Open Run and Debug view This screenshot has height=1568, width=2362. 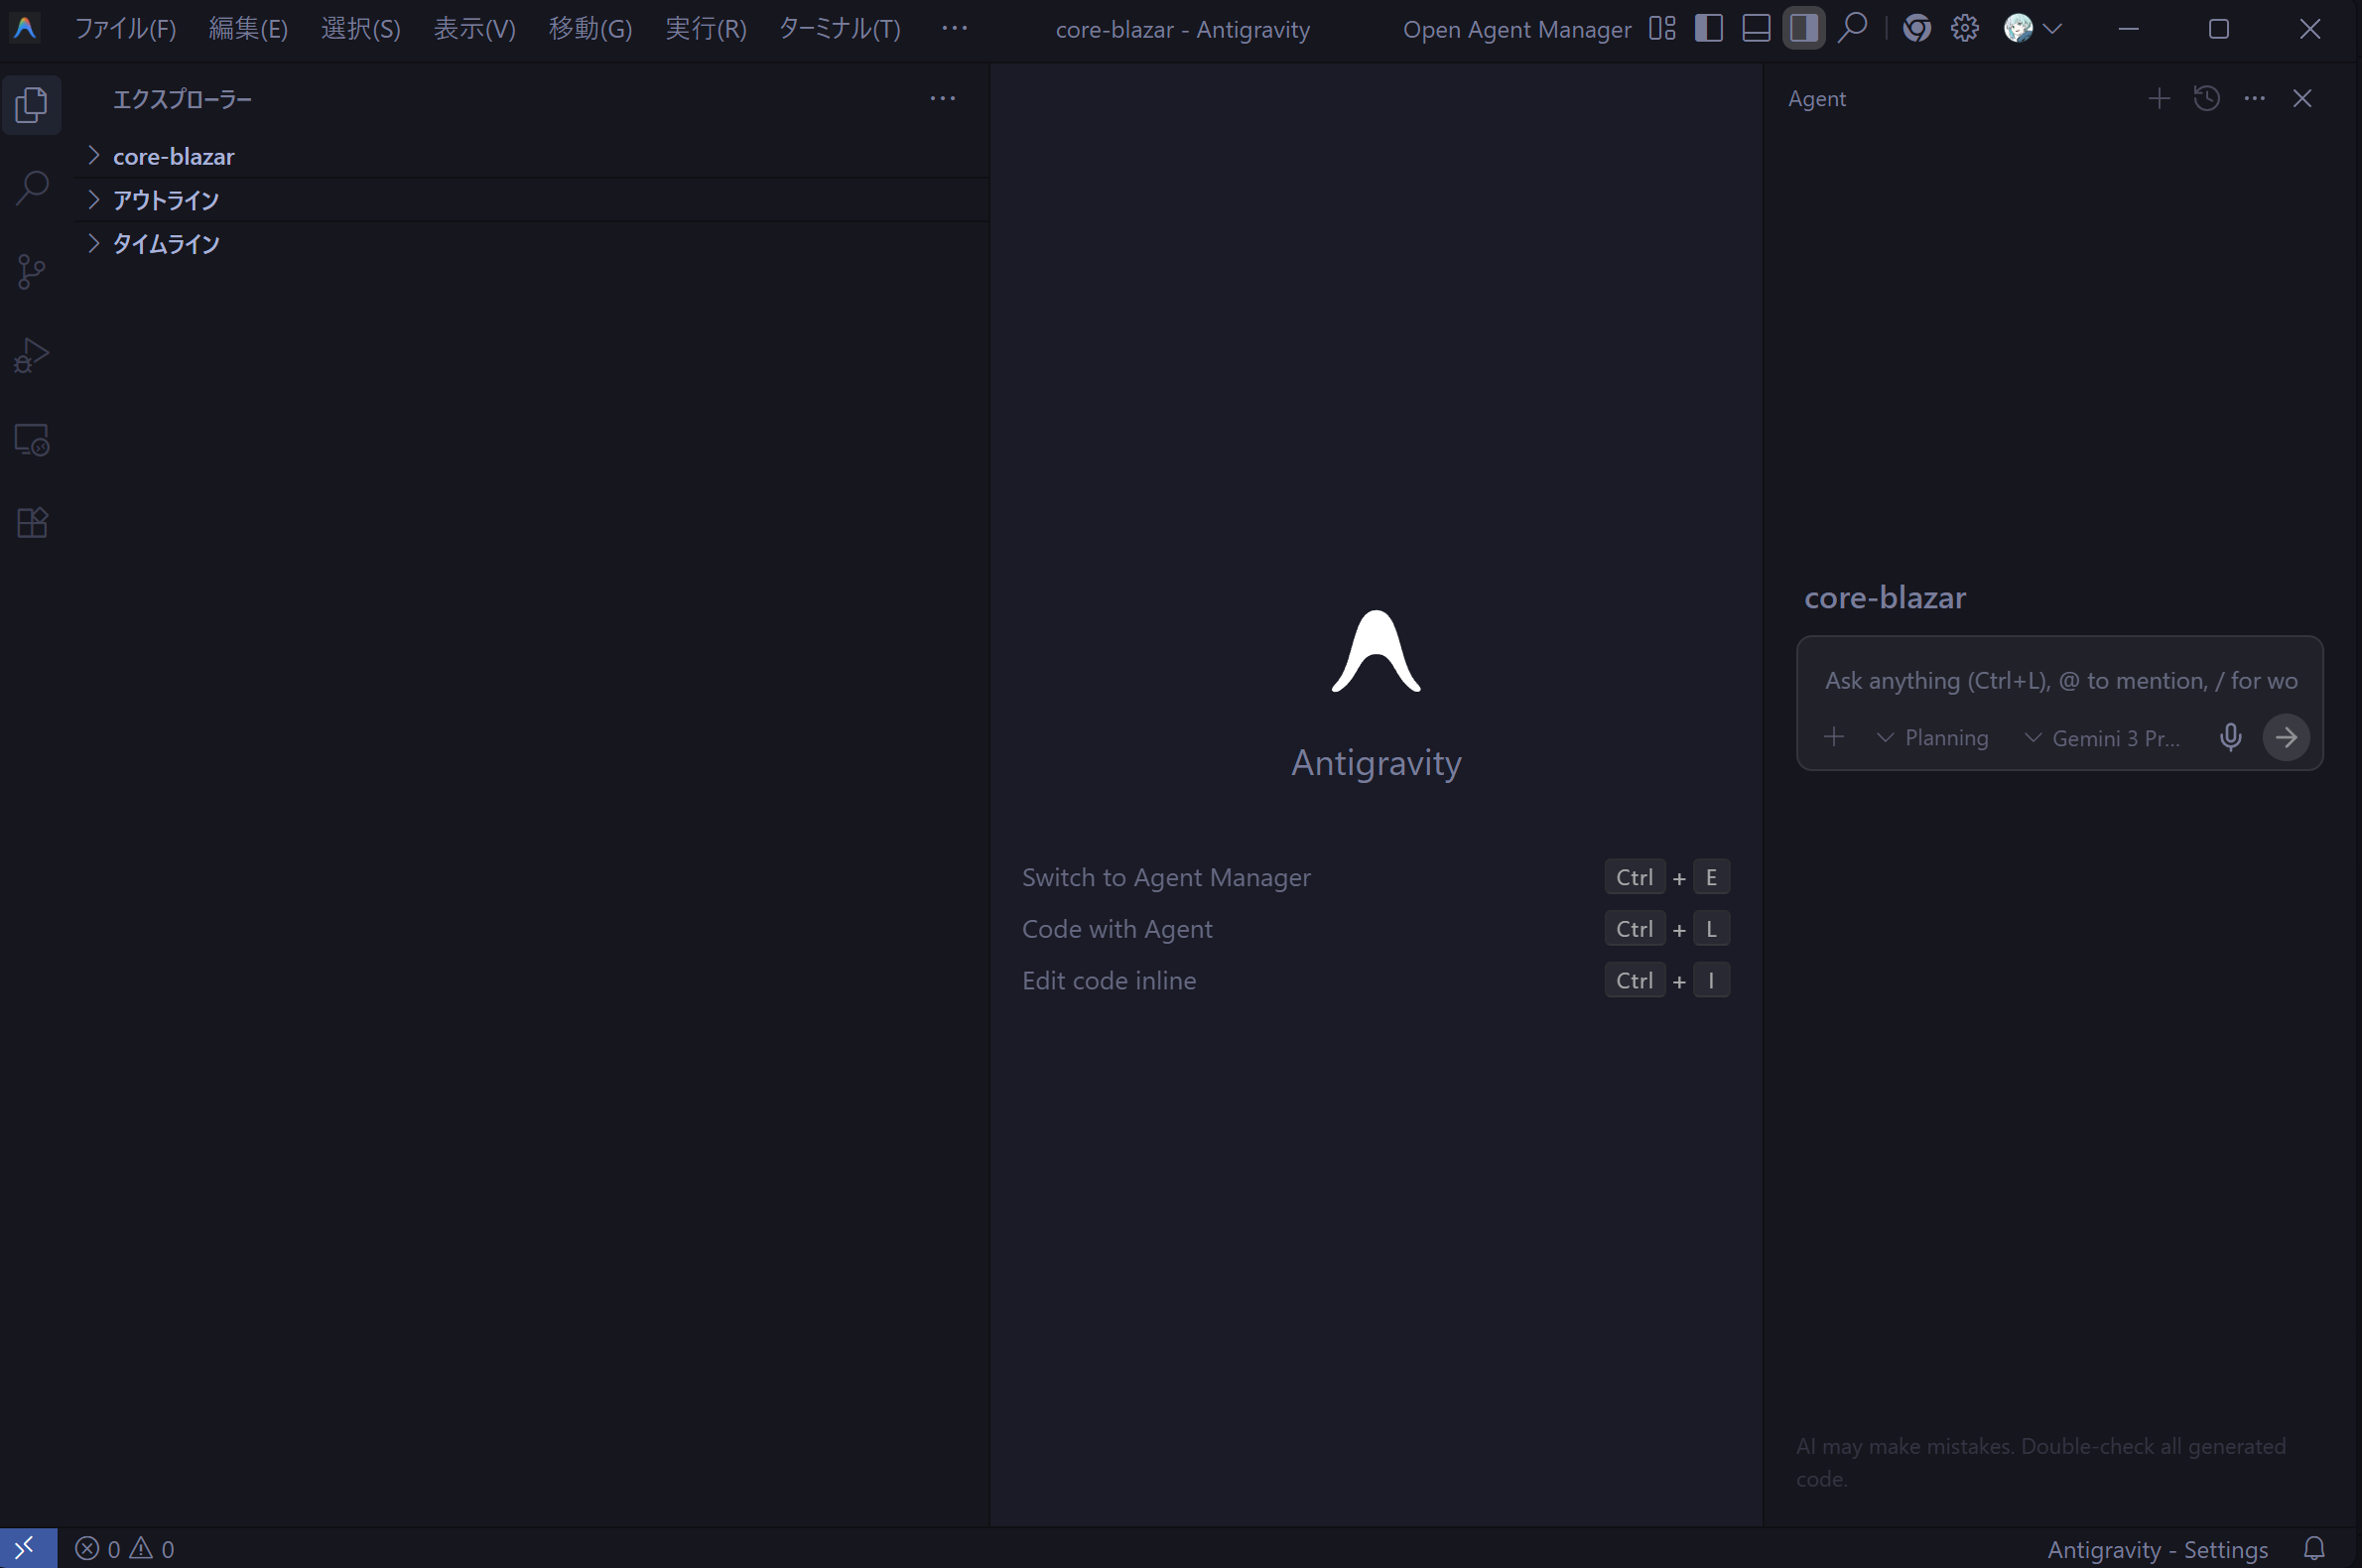click(x=32, y=355)
